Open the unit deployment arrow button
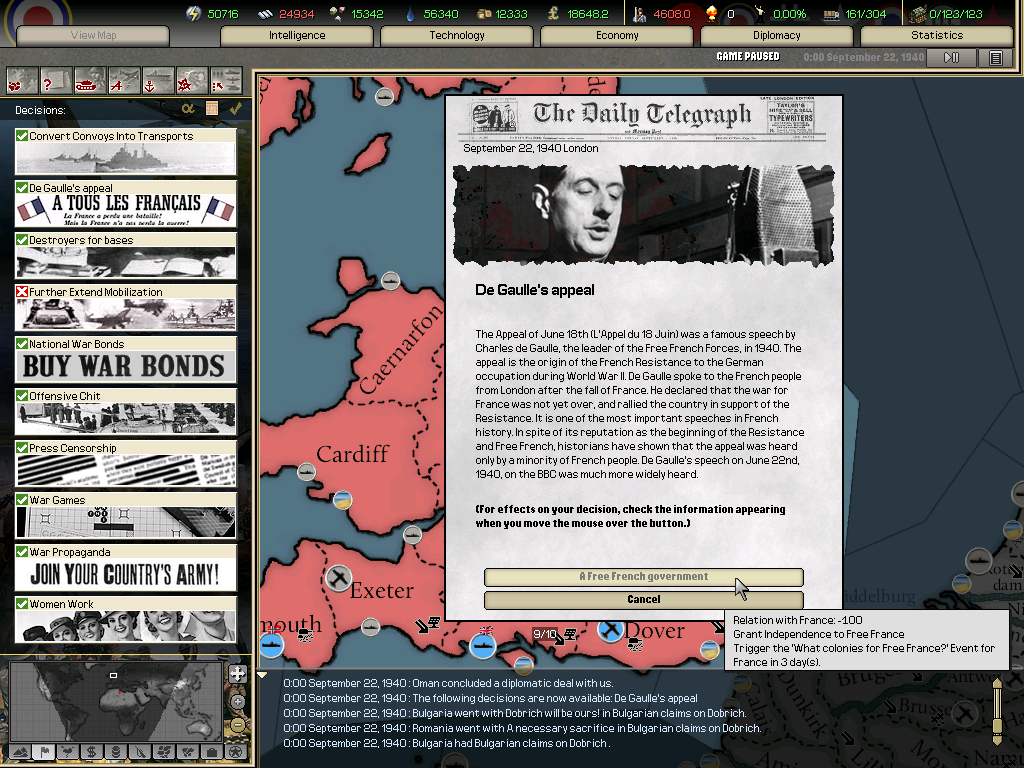The width and height of the screenshot is (1024, 768). [x=226, y=82]
